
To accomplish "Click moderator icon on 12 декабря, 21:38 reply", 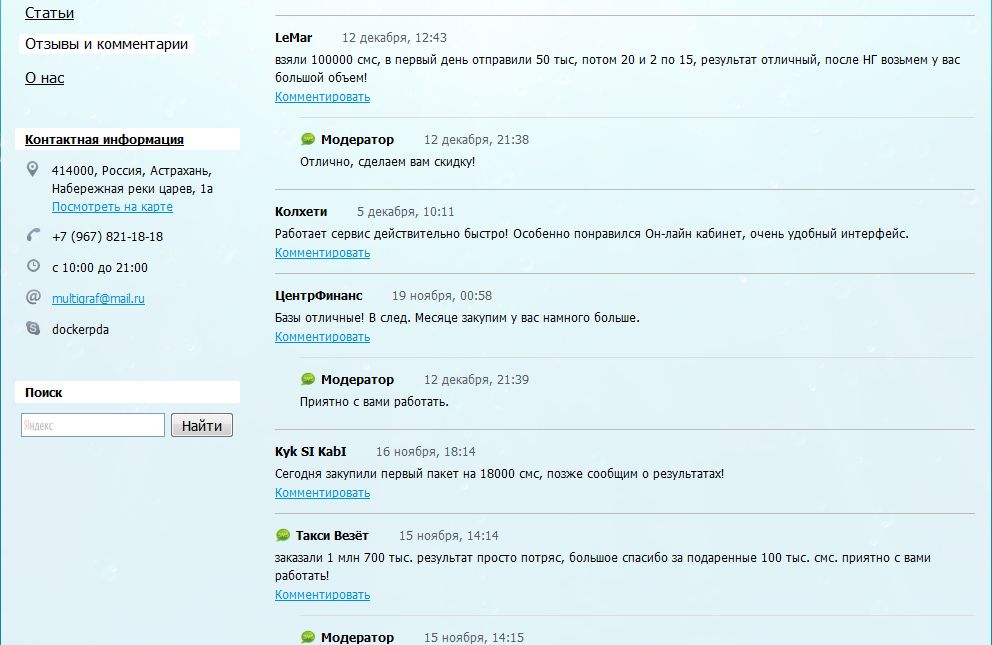I will [307, 139].
